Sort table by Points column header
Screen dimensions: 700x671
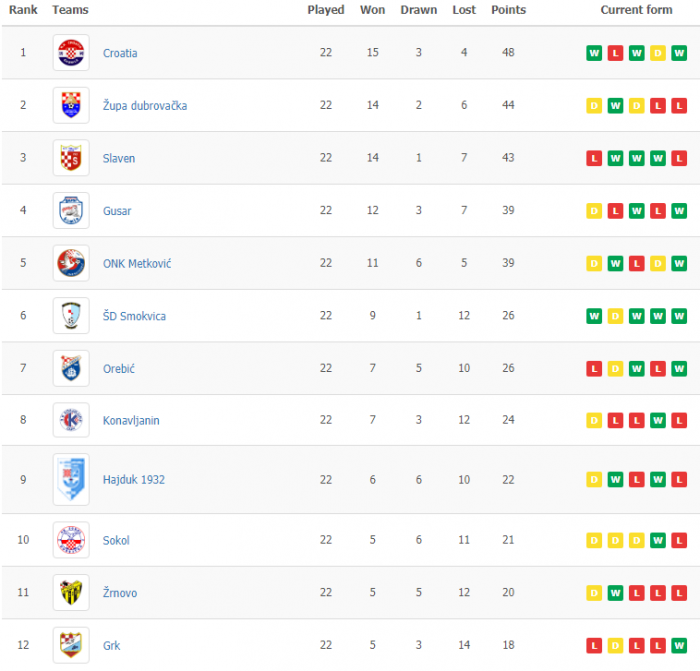pyautogui.click(x=508, y=10)
